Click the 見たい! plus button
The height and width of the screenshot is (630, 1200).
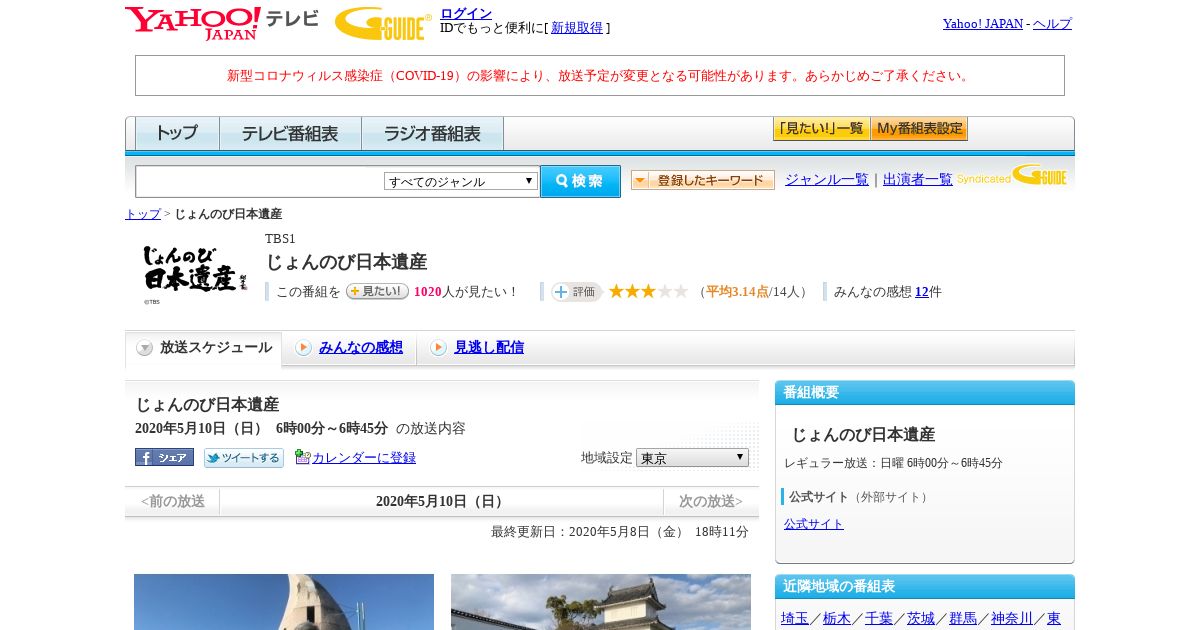[377, 291]
